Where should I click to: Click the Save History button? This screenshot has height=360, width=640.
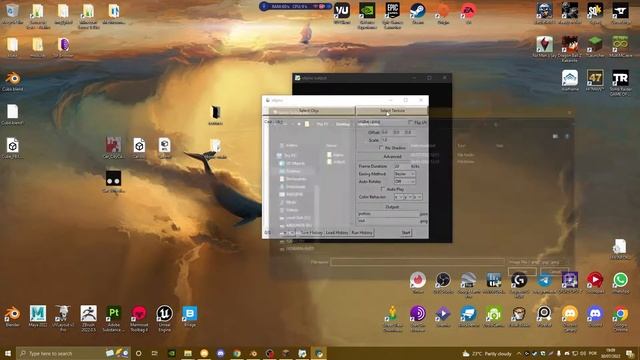[311, 233]
